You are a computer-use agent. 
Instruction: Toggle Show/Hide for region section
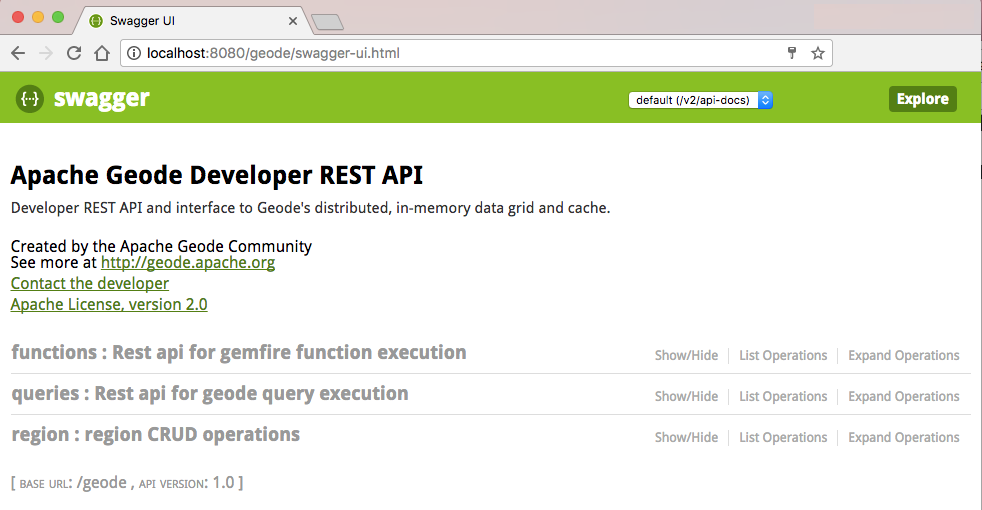point(686,438)
